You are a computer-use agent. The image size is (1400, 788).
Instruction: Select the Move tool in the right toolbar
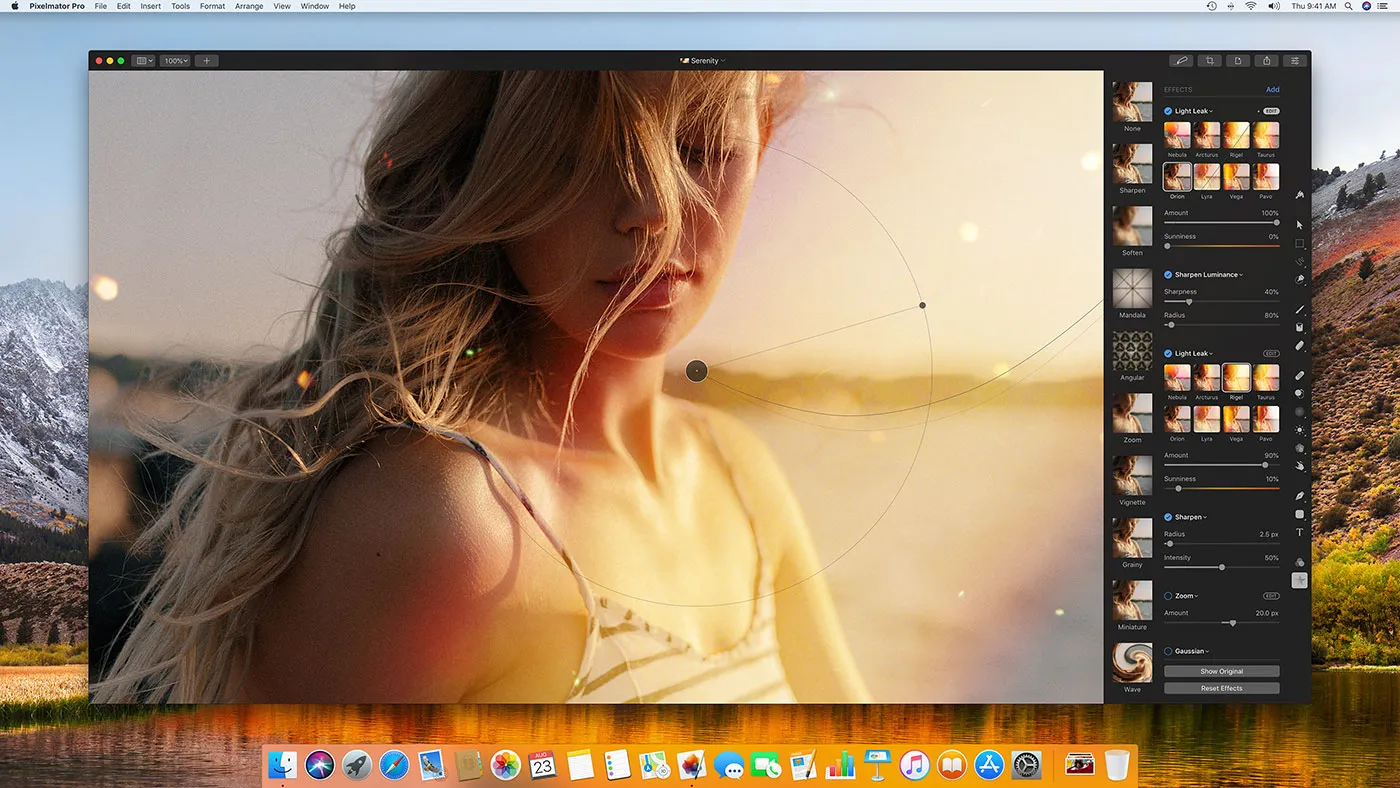[1299, 224]
